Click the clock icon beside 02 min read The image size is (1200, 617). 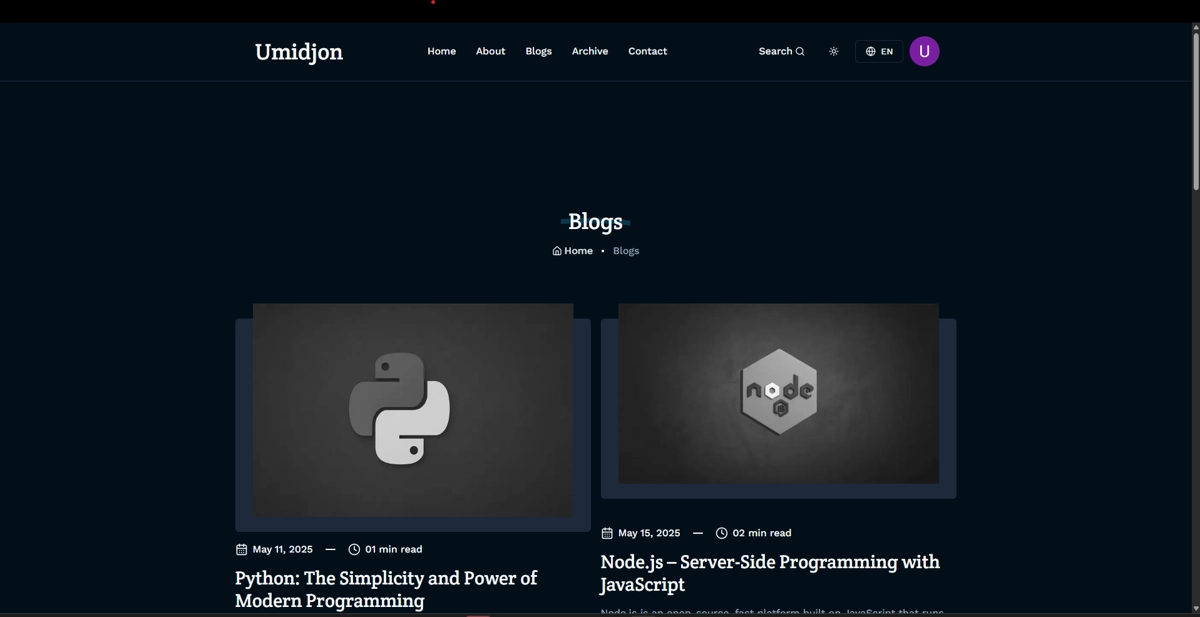pyautogui.click(x=721, y=533)
